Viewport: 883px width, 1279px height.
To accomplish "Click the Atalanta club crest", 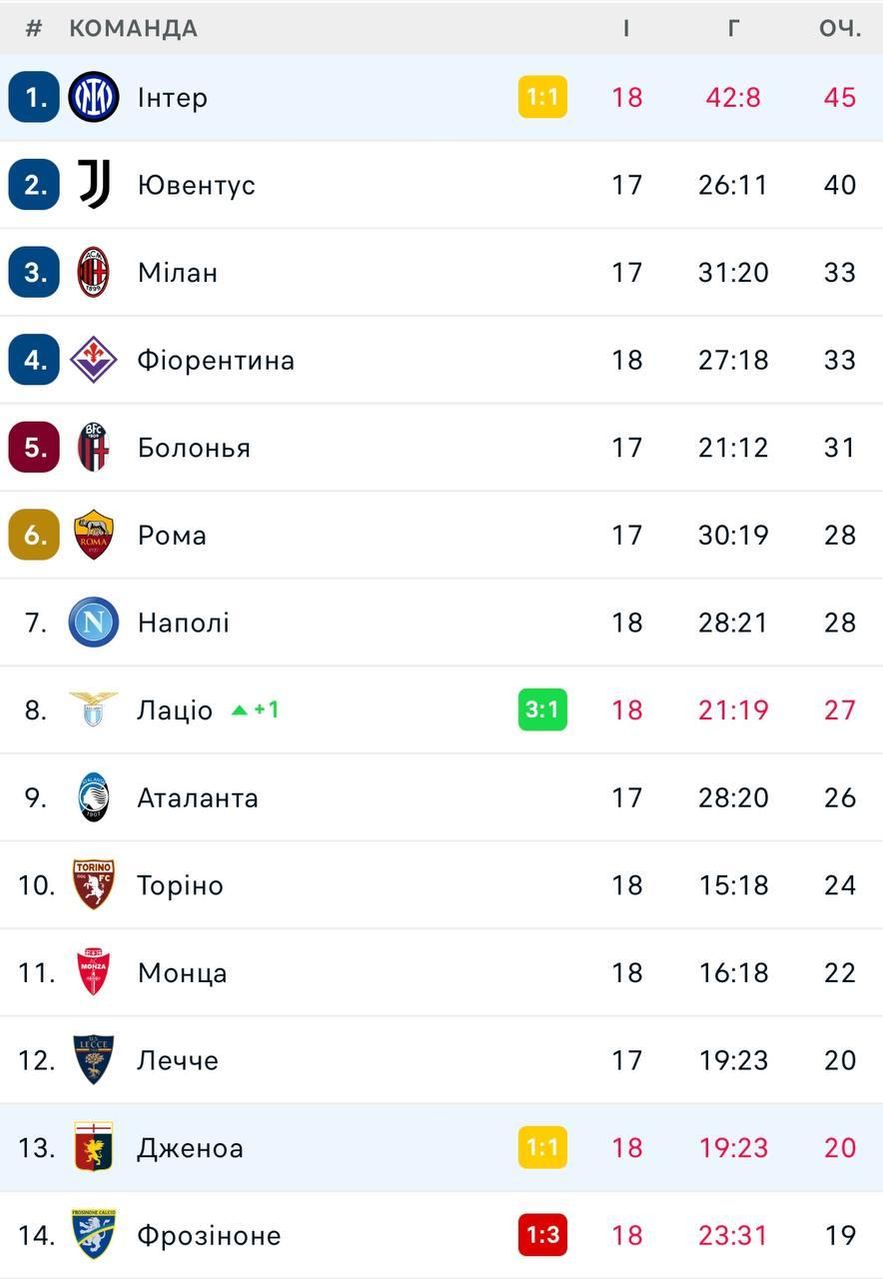I will click(94, 797).
